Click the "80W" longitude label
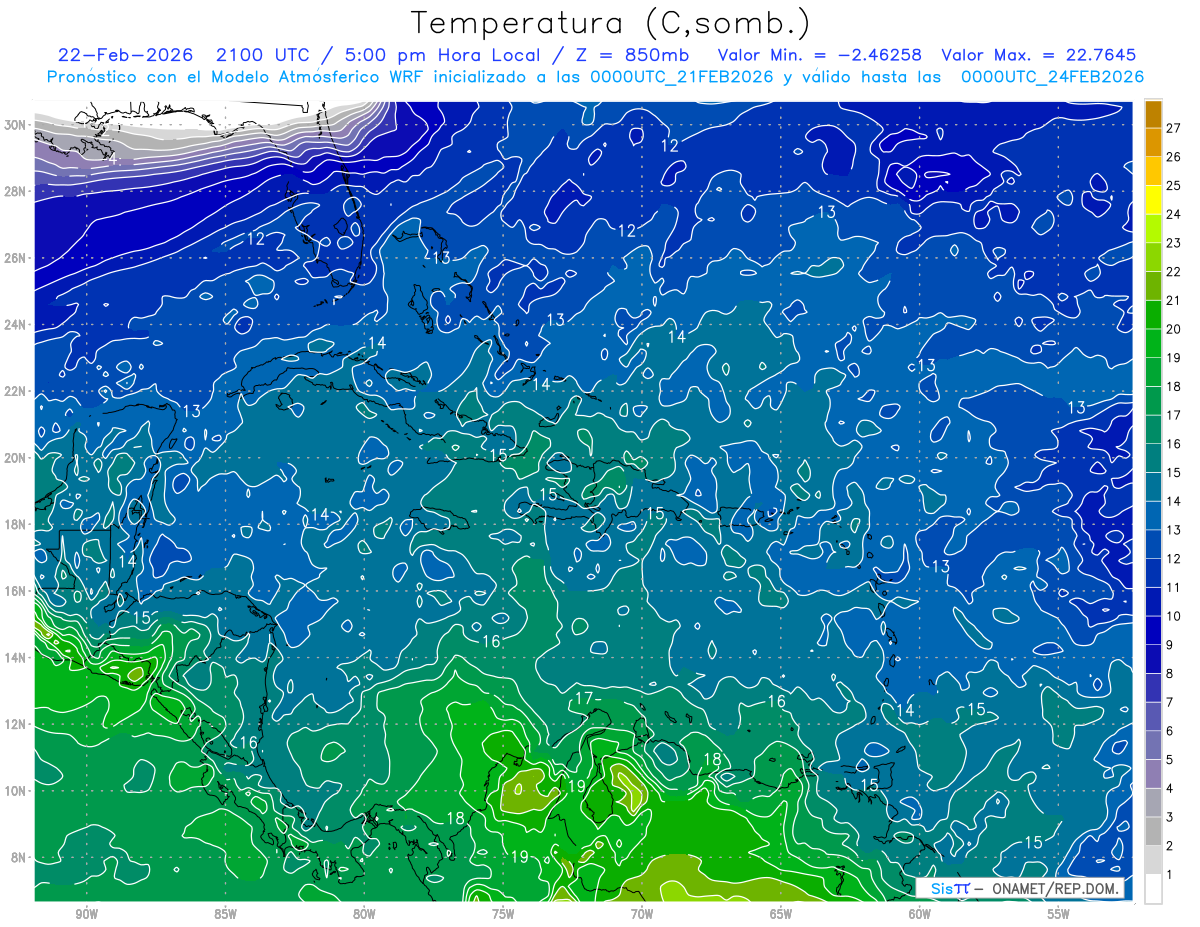 tap(365, 914)
